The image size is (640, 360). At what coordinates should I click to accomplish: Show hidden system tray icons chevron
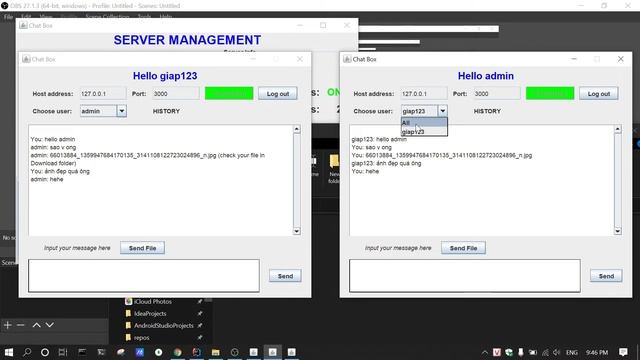484,352
